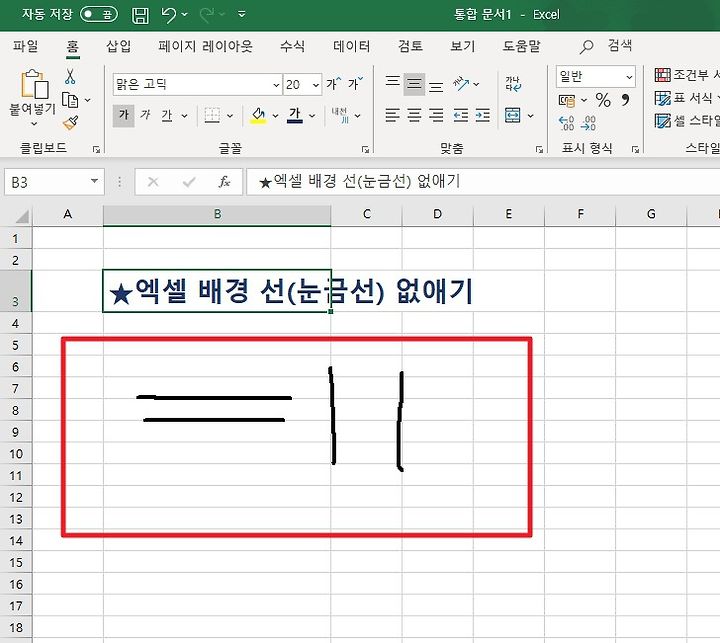
Task: Click the 표 서식 format as table button
Action: (x=687, y=97)
